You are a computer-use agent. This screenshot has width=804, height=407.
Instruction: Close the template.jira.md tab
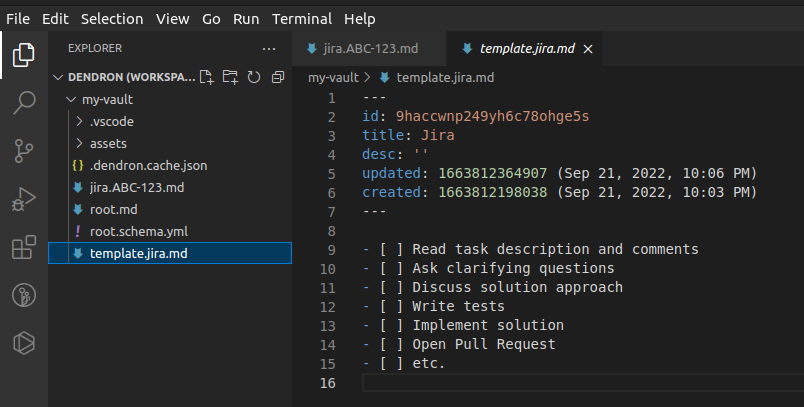tap(588, 49)
